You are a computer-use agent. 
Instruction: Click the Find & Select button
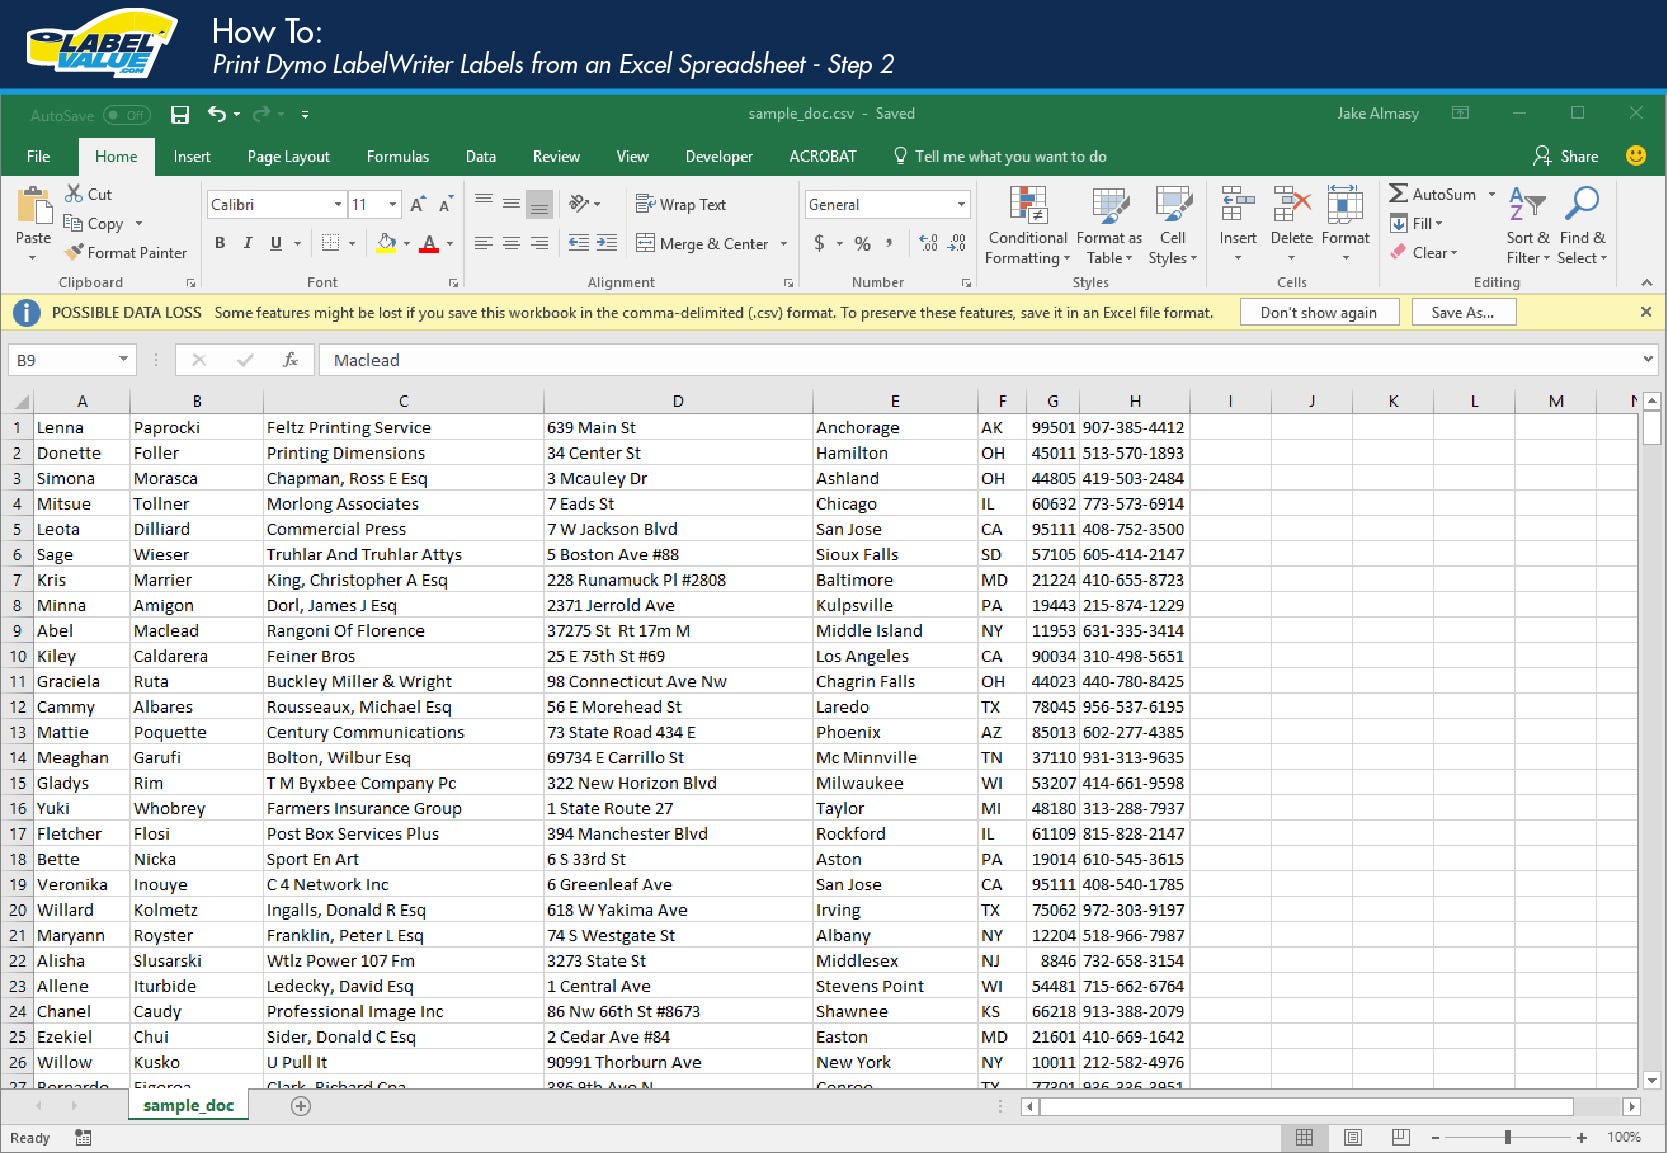click(1583, 226)
